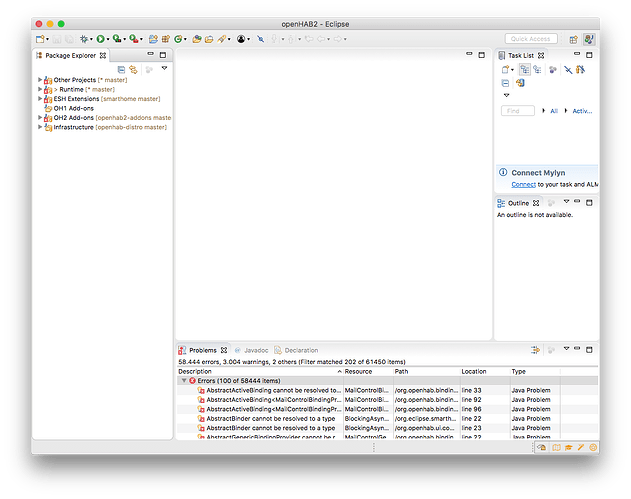The width and height of the screenshot is (631, 499).
Task: Open the Declaration tab
Action: point(301,351)
